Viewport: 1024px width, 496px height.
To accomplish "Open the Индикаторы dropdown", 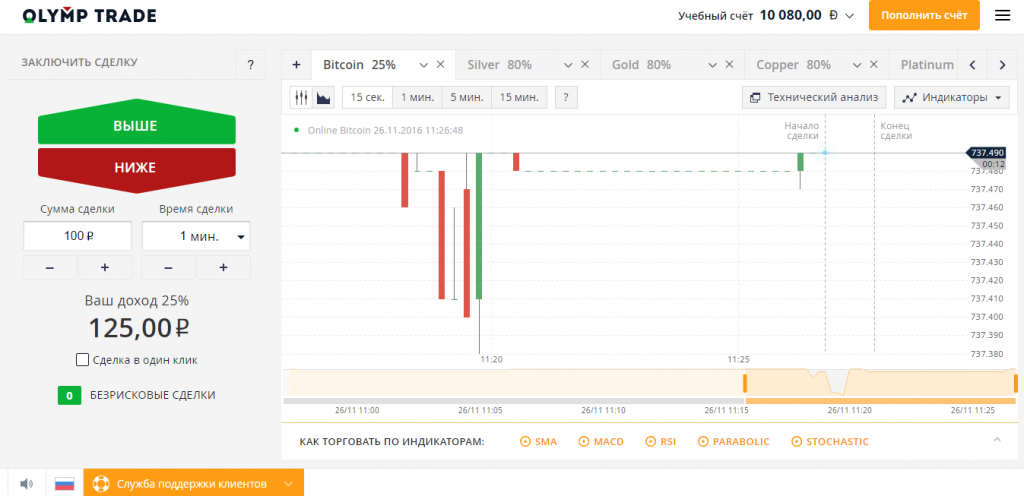I will (952, 98).
